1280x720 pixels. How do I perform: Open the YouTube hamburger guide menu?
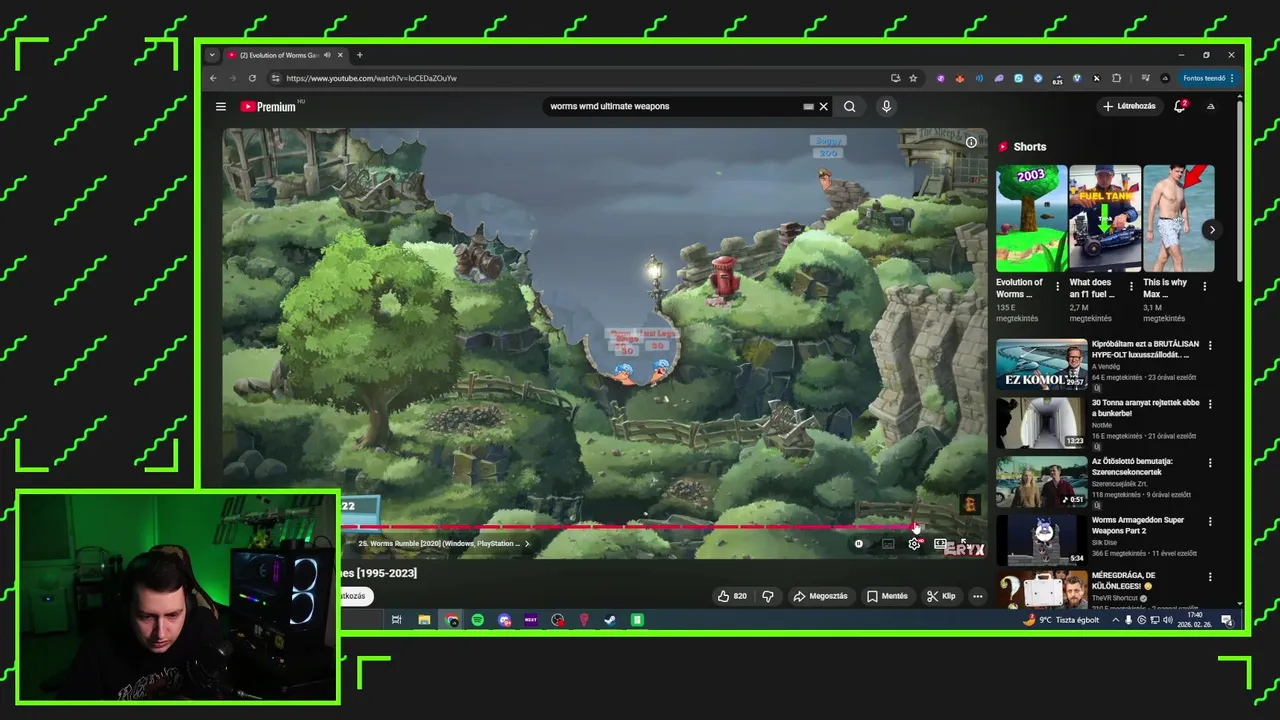pyautogui.click(x=221, y=106)
